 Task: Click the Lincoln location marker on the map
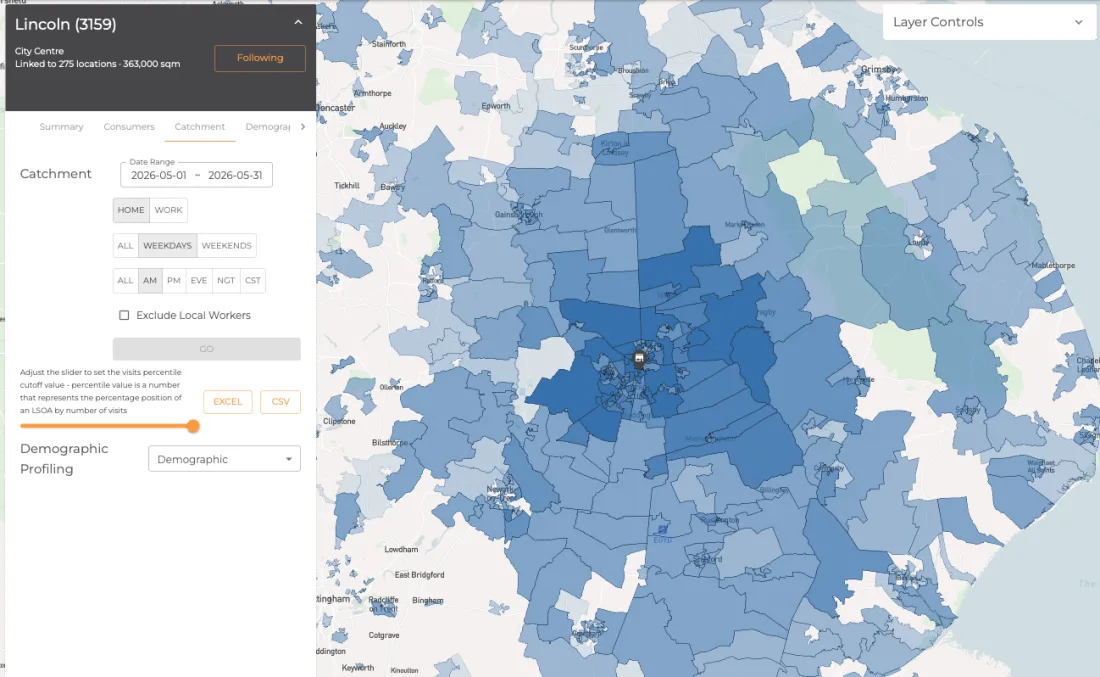pyautogui.click(x=639, y=360)
